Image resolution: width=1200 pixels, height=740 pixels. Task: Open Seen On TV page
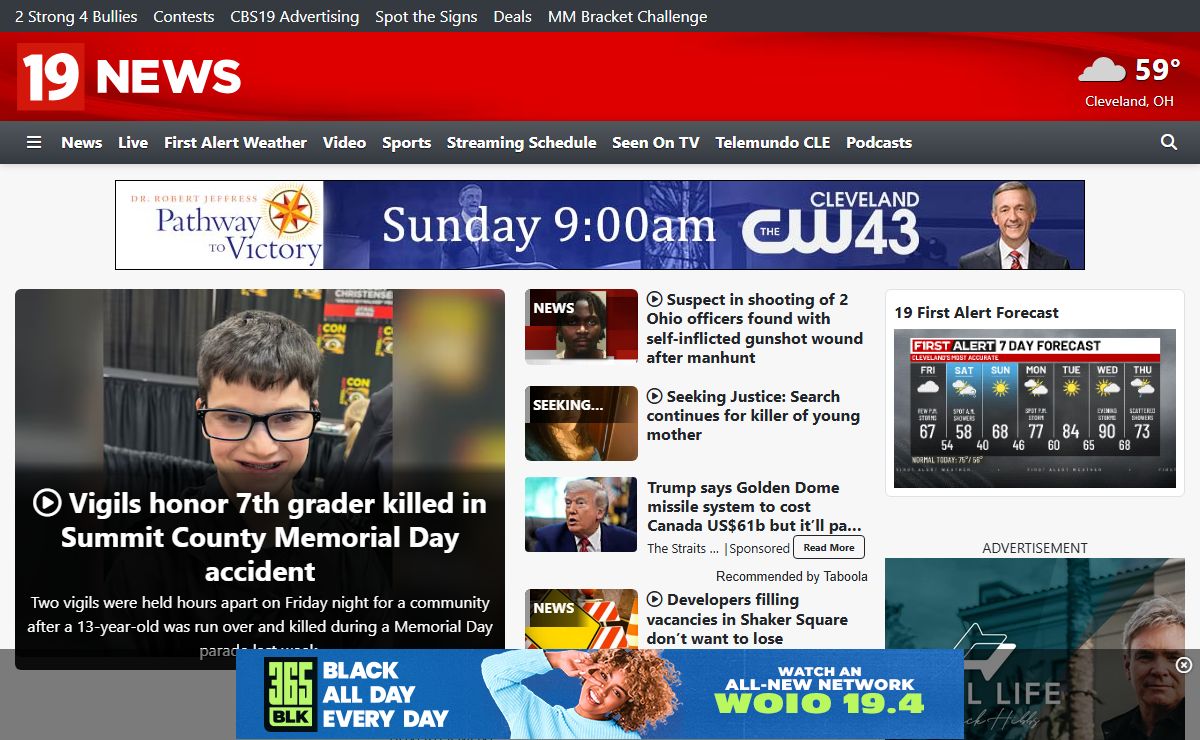(655, 142)
